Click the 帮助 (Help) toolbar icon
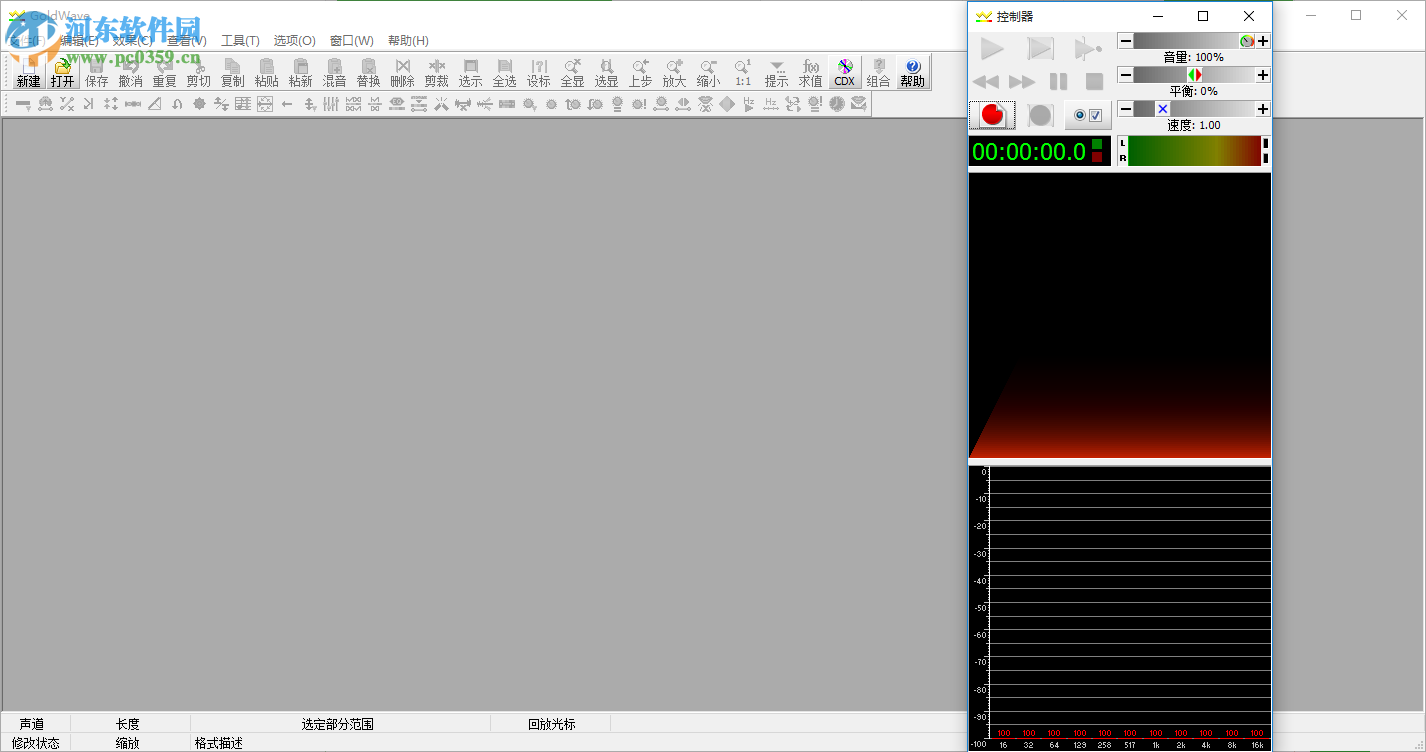This screenshot has height=752, width=1426. (x=912, y=72)
